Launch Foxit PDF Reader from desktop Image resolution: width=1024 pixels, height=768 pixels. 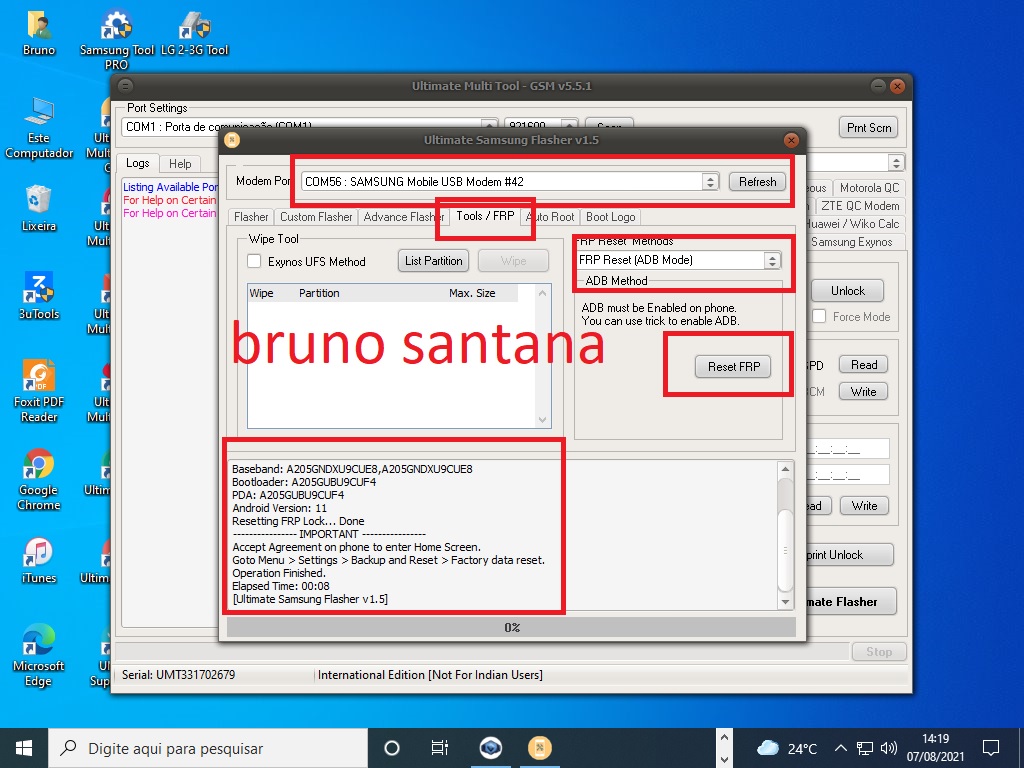[39, 379]
